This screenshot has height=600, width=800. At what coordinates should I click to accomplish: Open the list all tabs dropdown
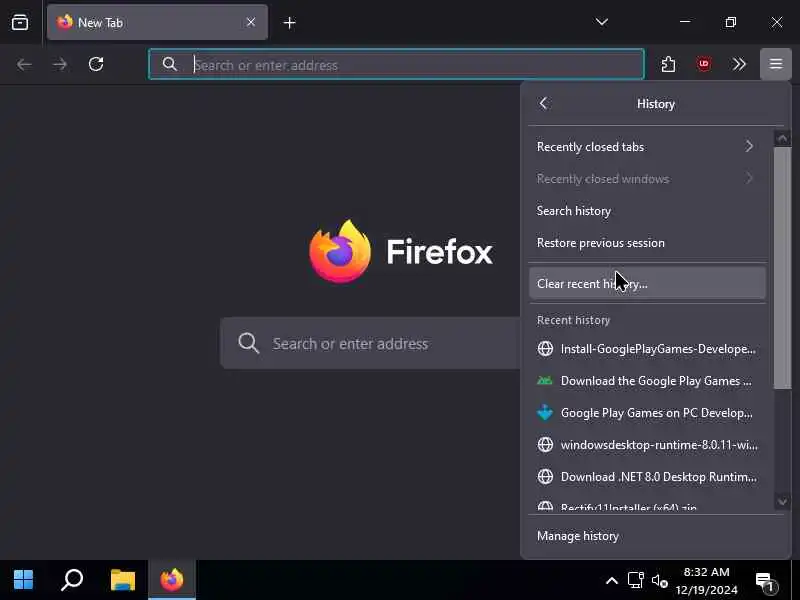click(602, 22)
